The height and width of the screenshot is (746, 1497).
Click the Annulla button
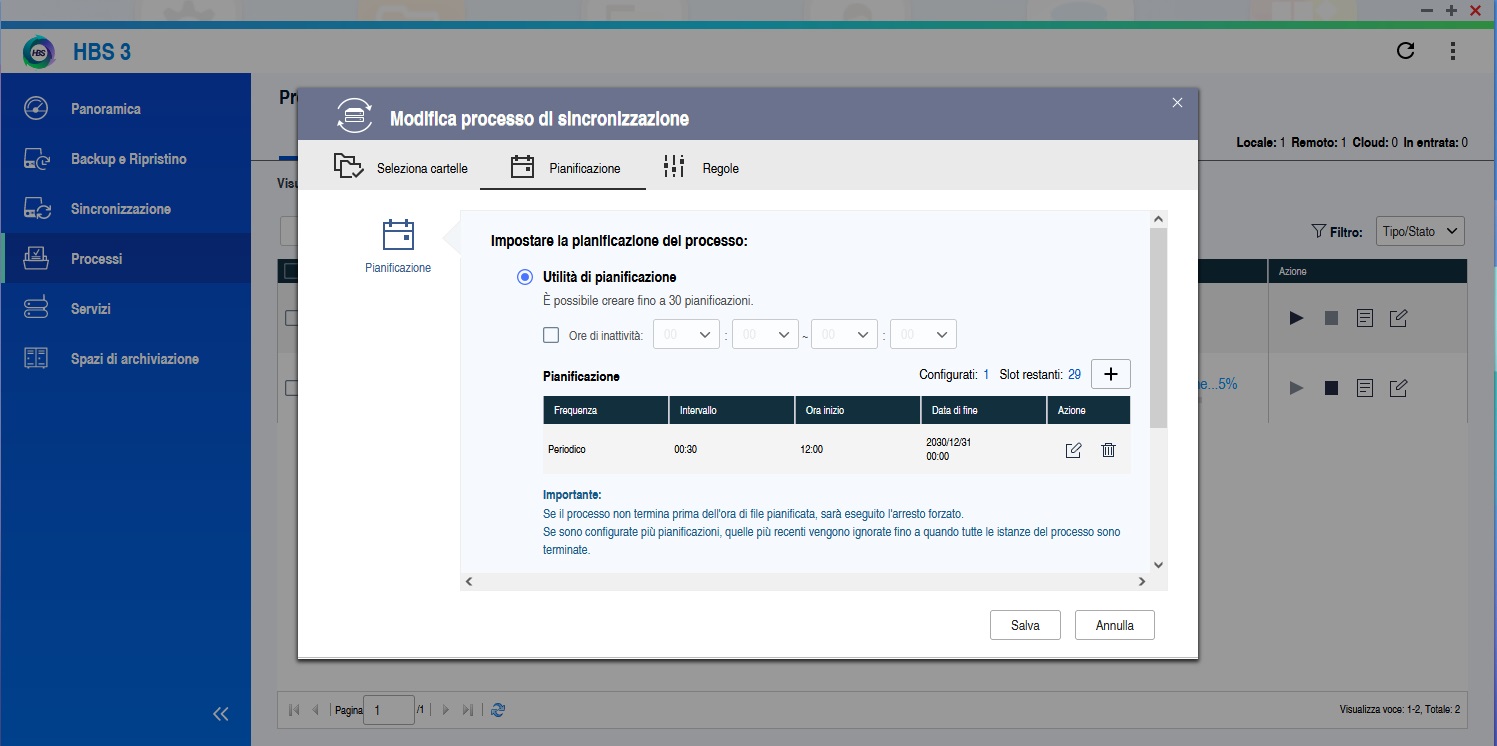pyautogui.click(x=1114, y=625)
